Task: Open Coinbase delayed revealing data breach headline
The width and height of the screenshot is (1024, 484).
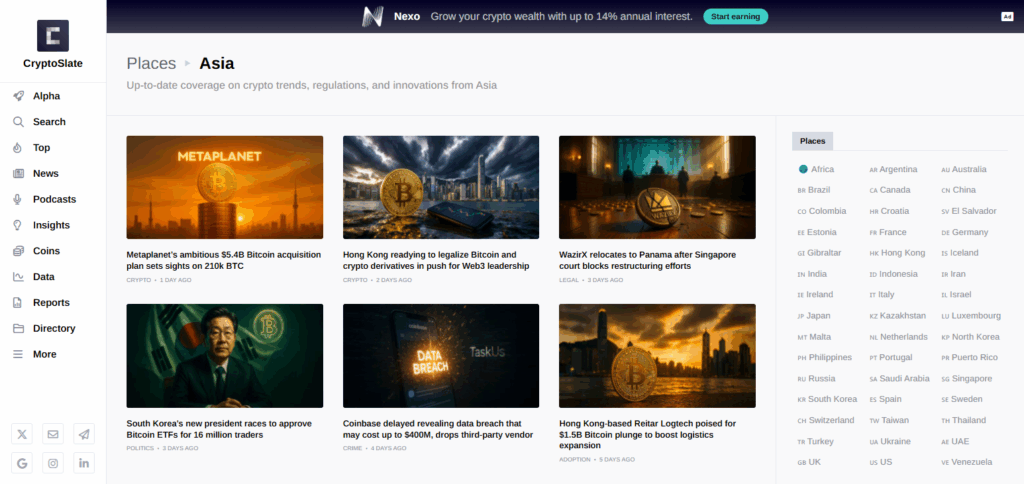Action: [x=438, y=429]
